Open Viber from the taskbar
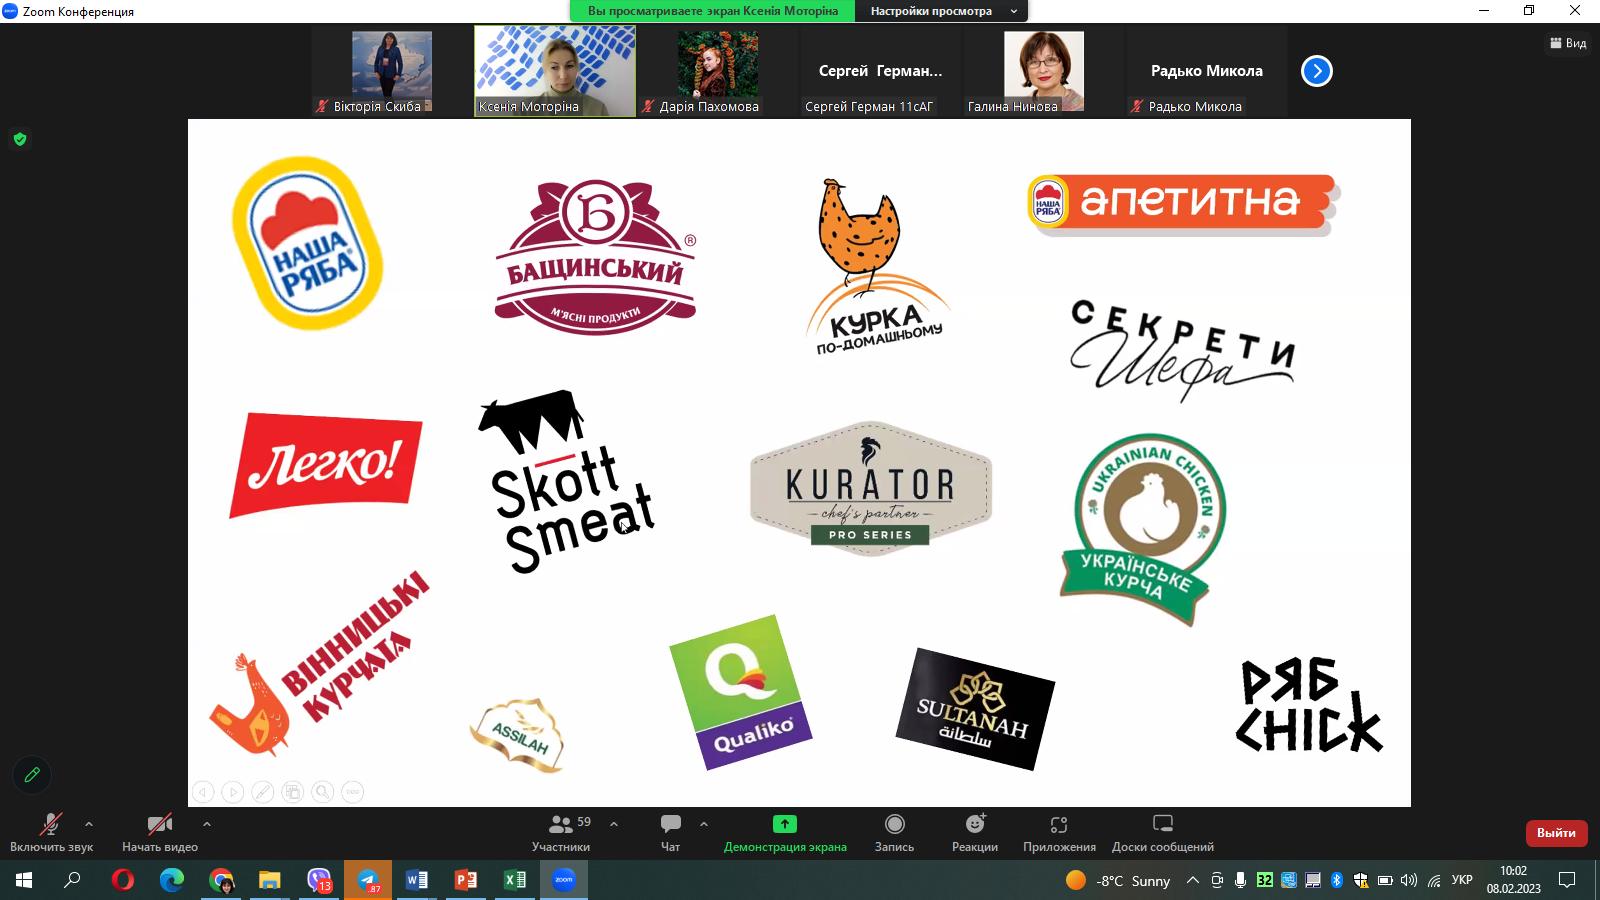The width and height of the screenshot is (1600, 900). point(319,880)
